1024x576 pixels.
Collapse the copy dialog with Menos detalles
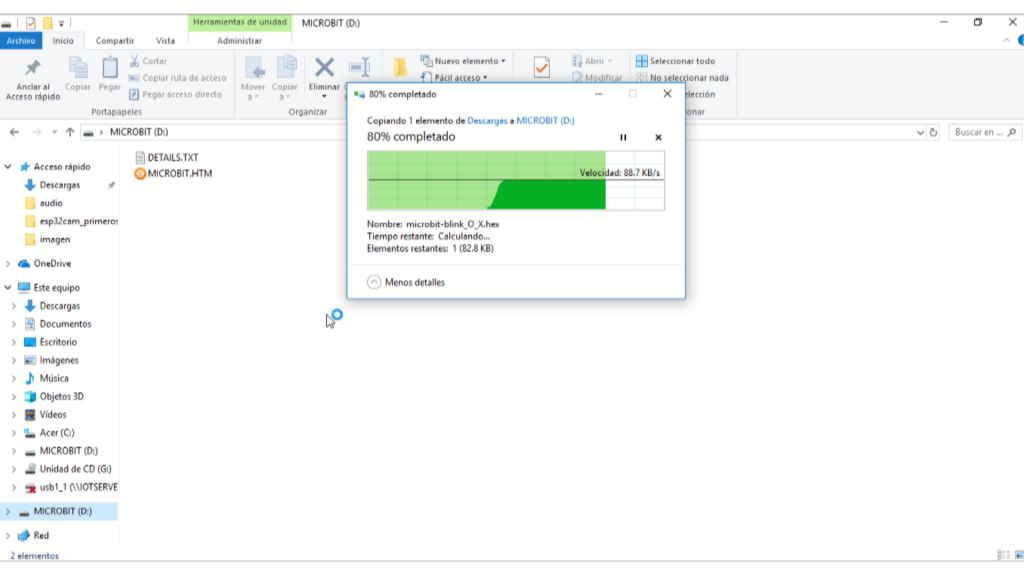[406, 282]
